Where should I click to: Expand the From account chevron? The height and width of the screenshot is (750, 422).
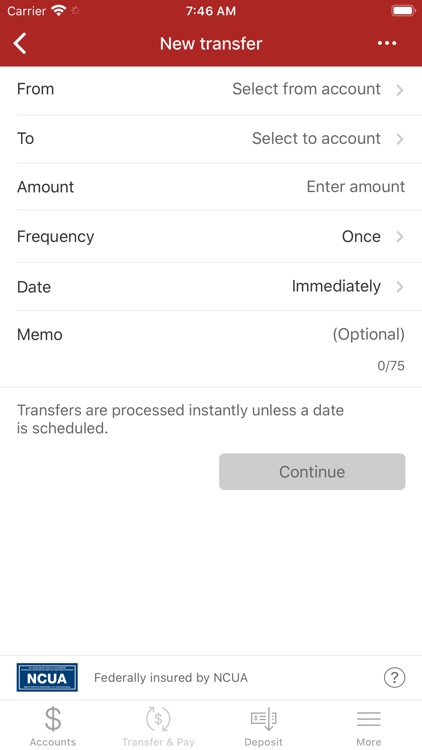[400, 90]
